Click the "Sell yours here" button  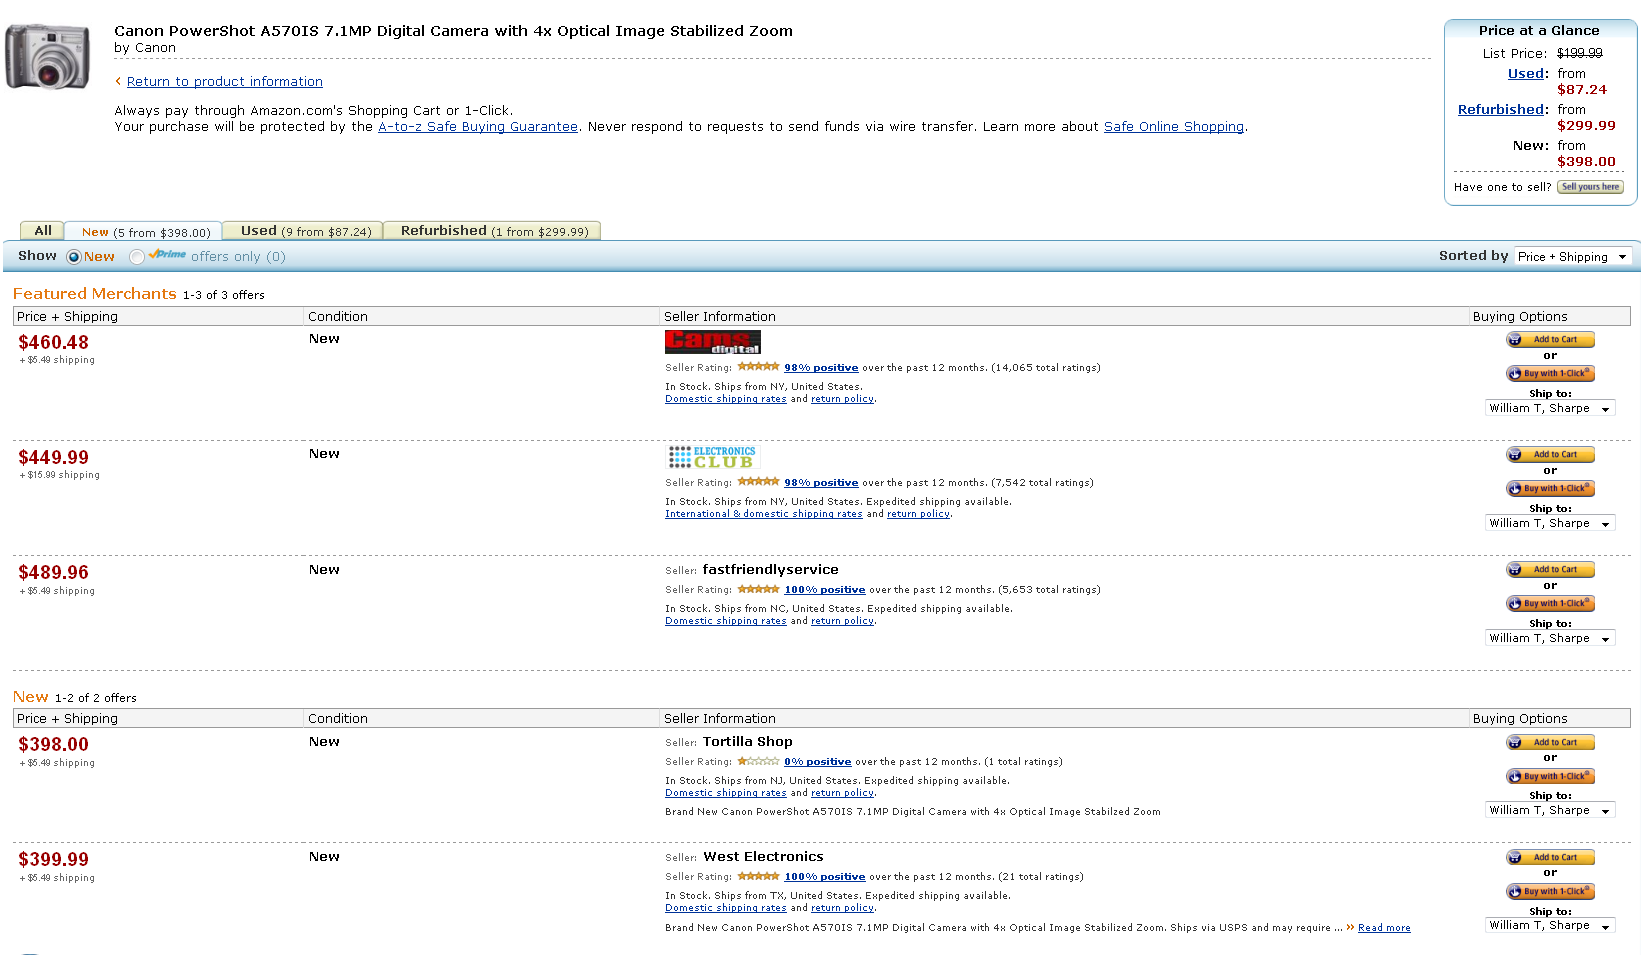coord(1589,187)
